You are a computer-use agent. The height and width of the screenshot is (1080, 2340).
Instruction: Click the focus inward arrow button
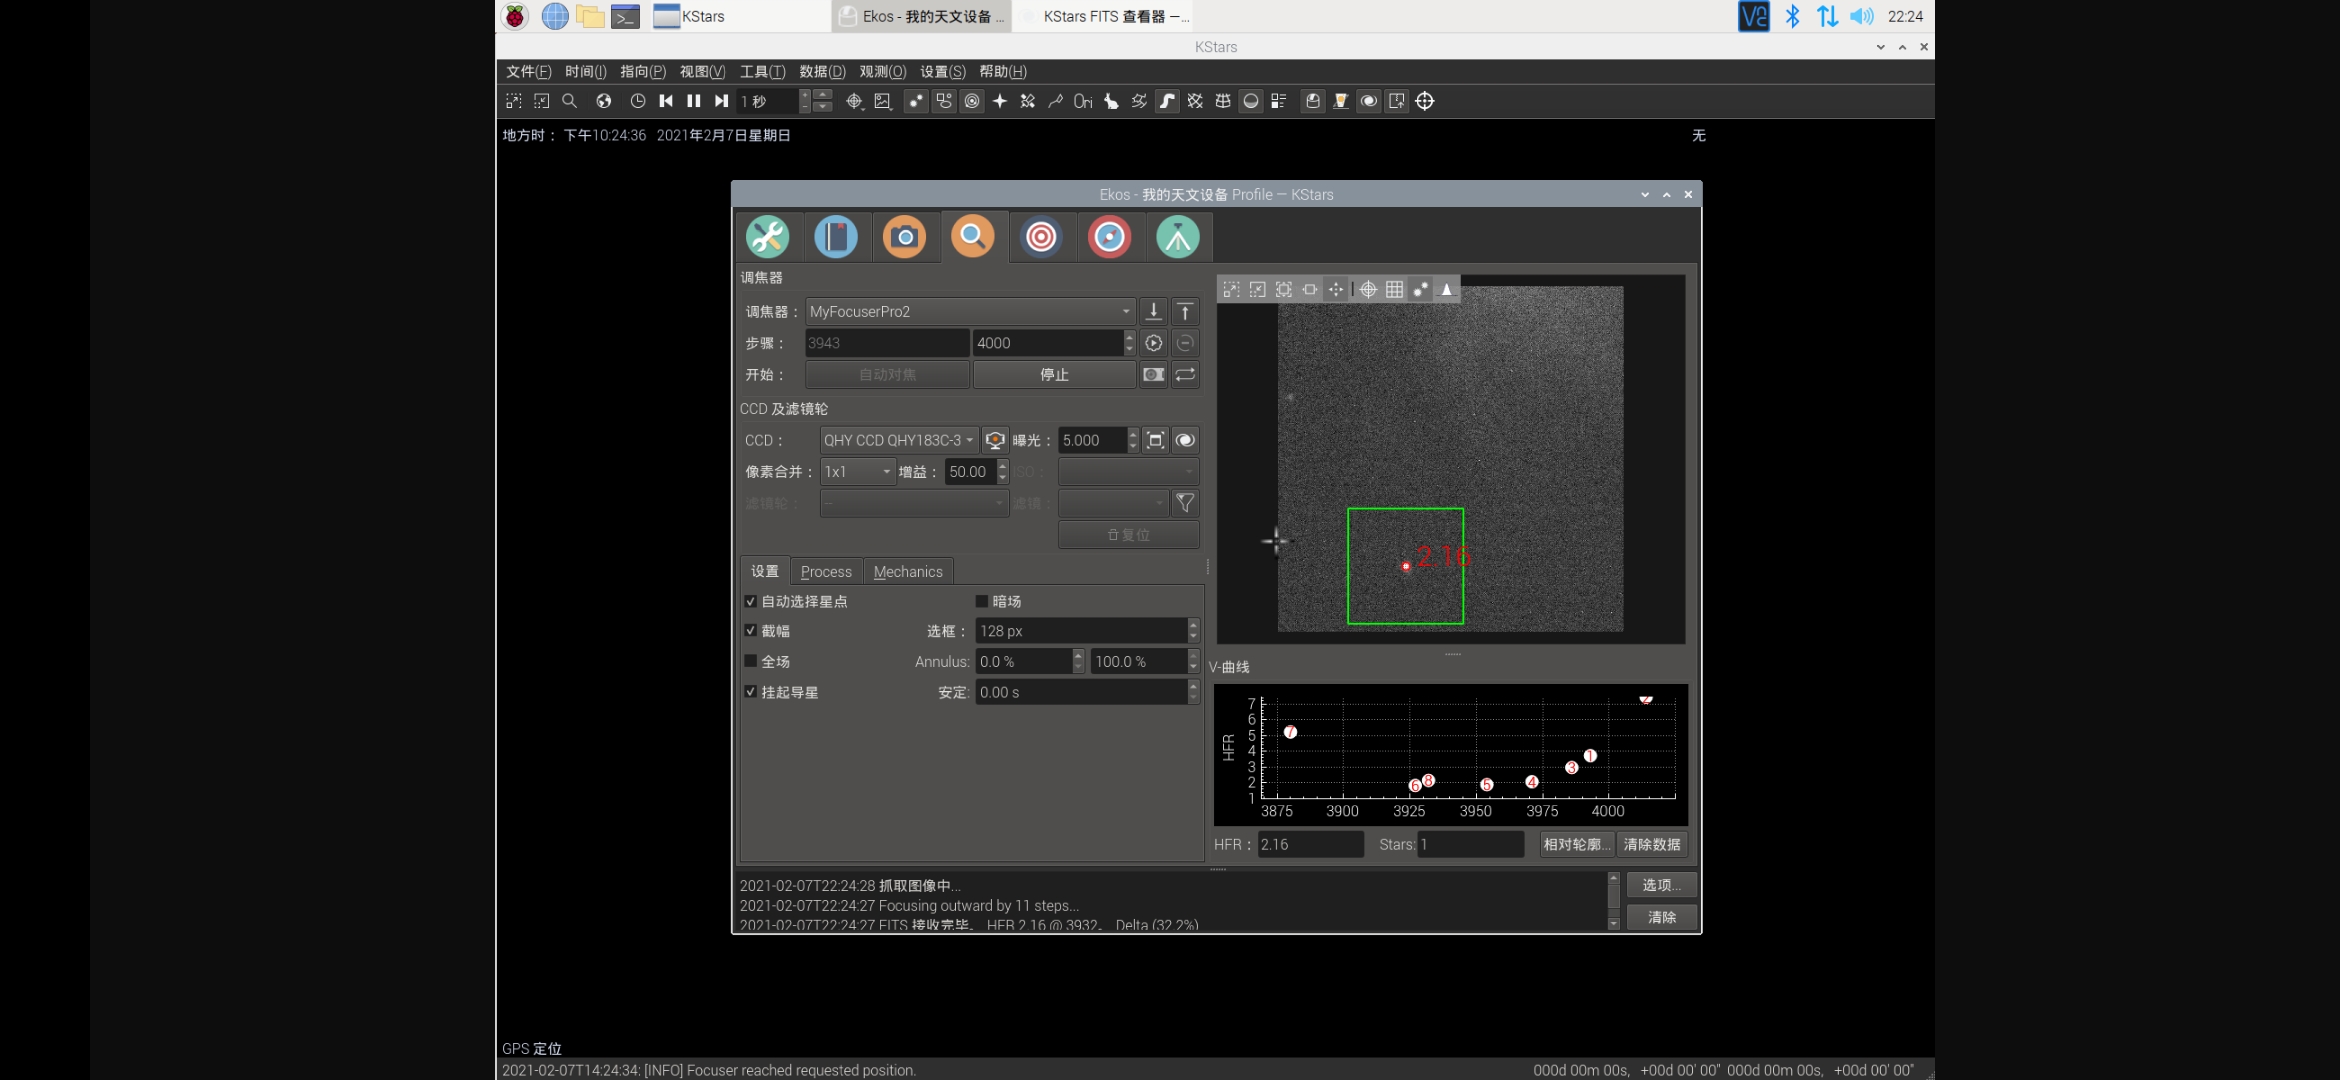point(1153,311)
